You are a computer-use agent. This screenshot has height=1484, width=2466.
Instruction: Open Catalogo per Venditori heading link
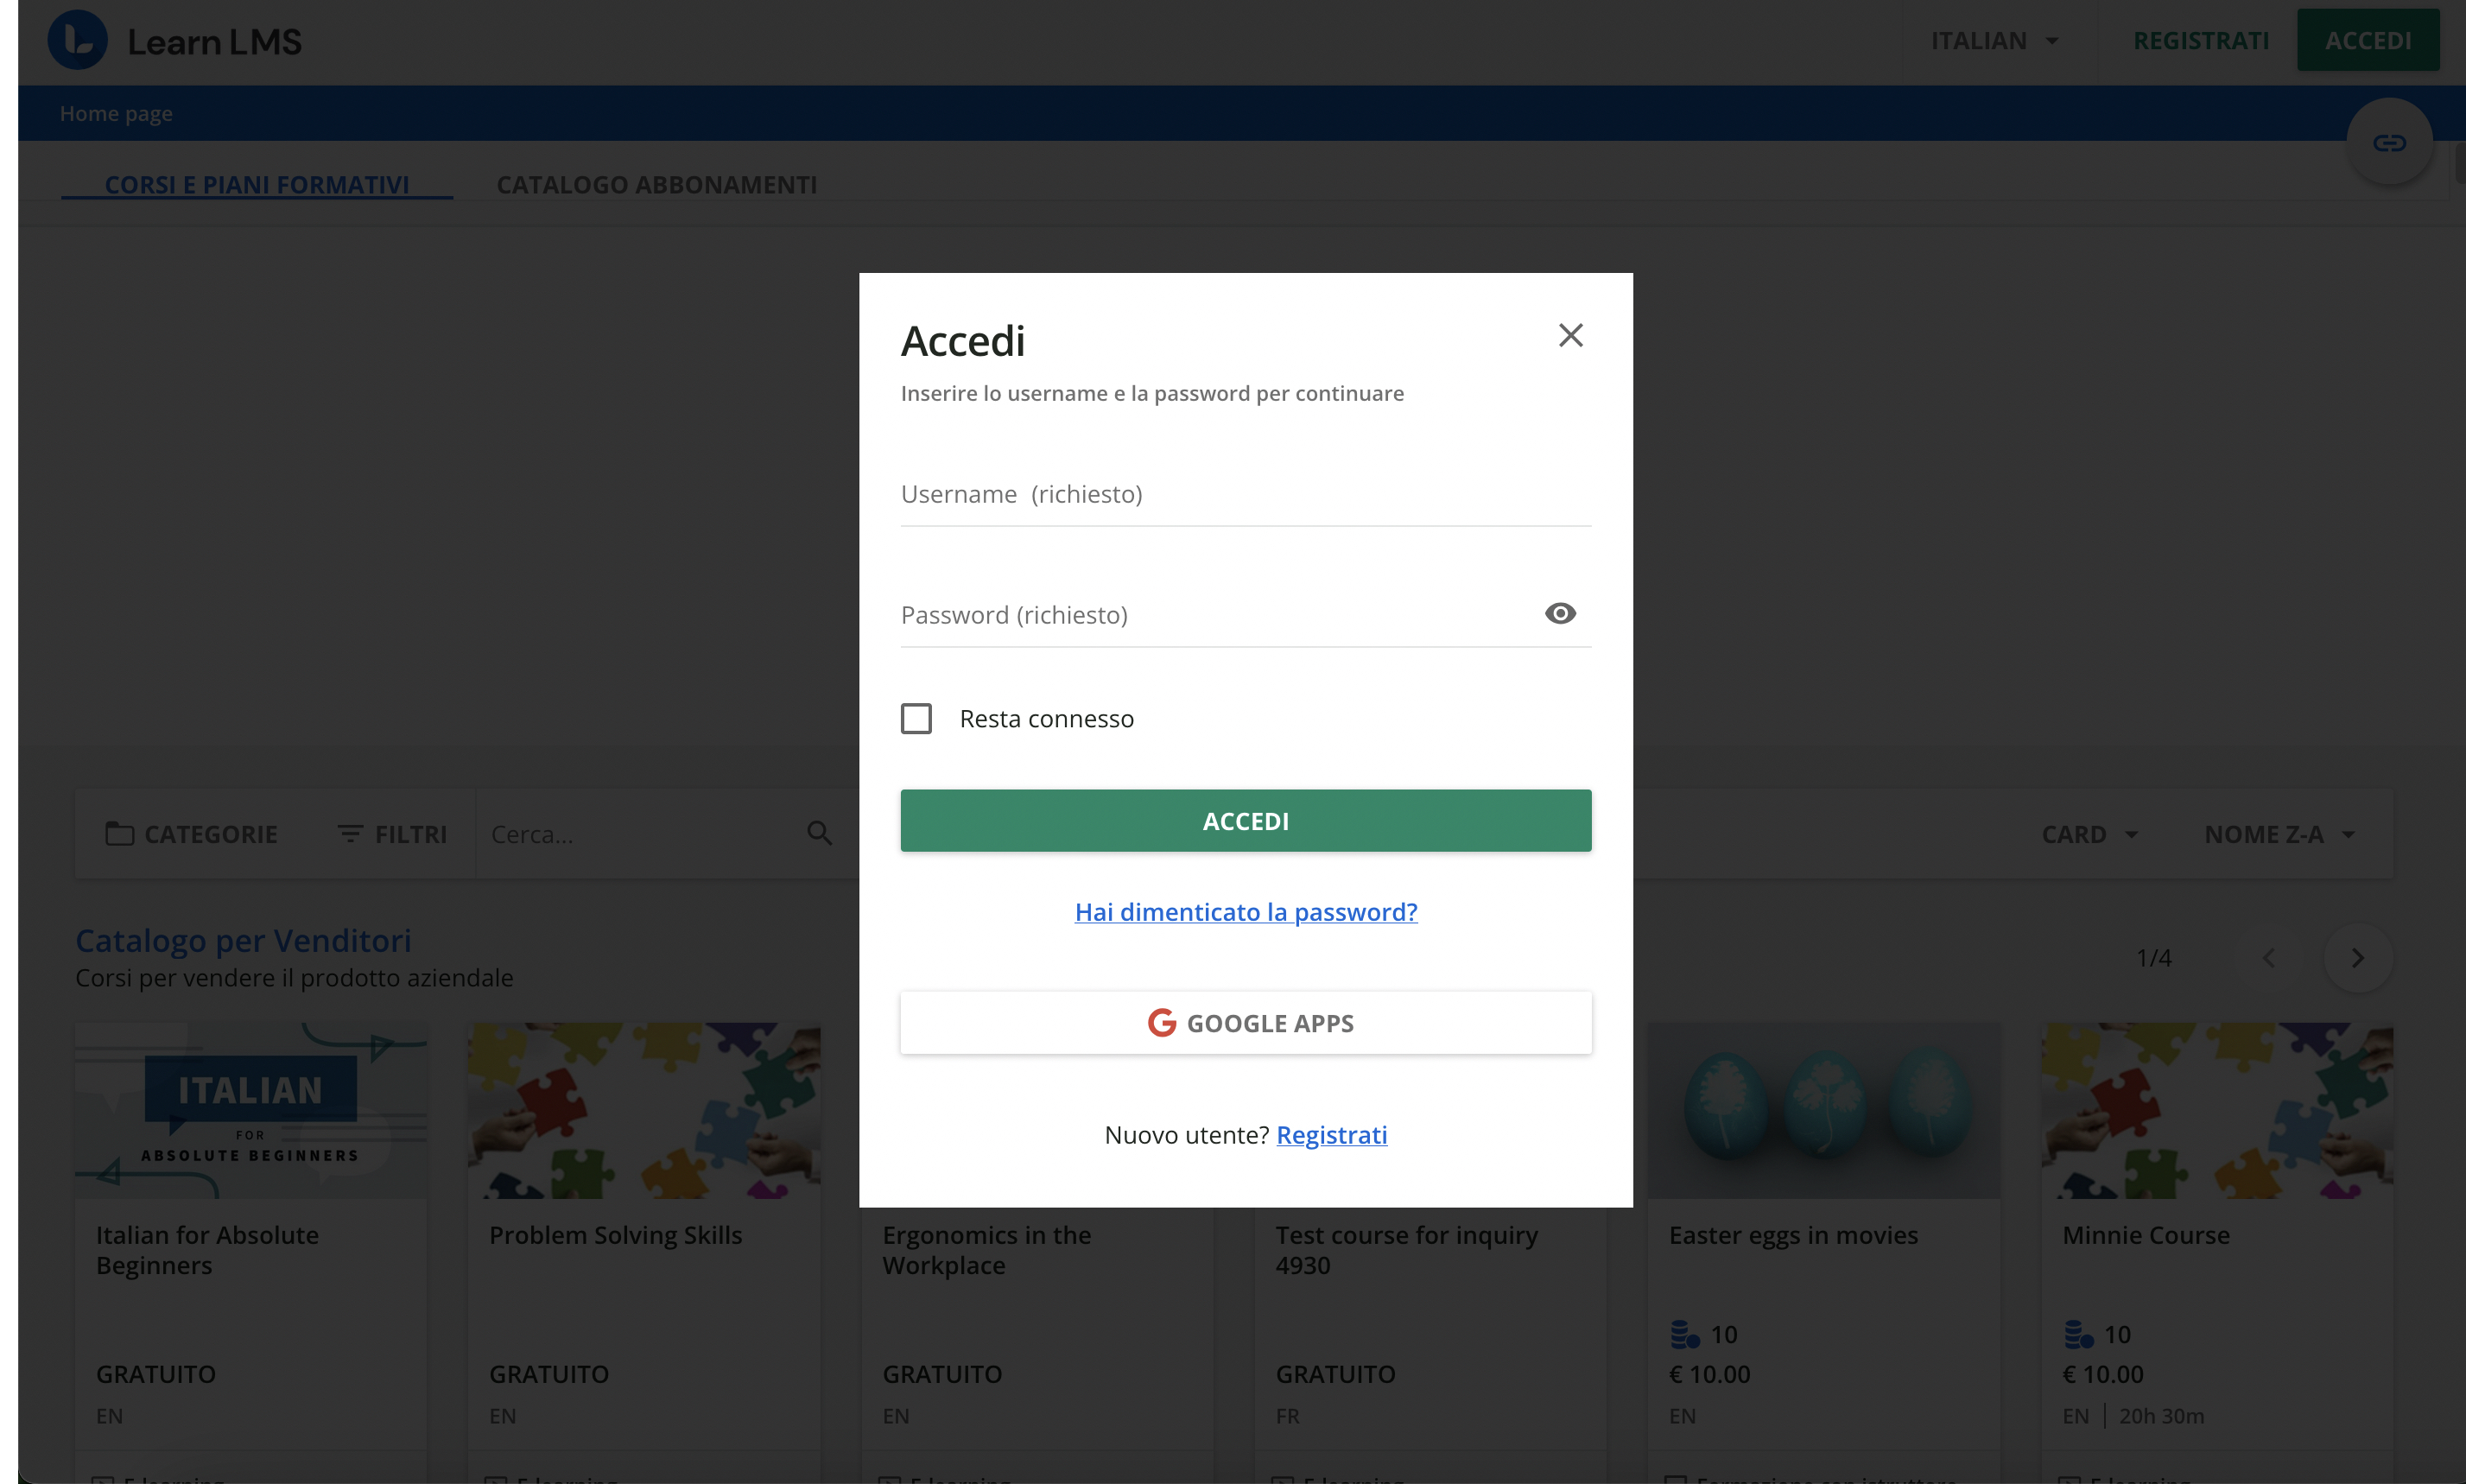click(x=243, y=939)
